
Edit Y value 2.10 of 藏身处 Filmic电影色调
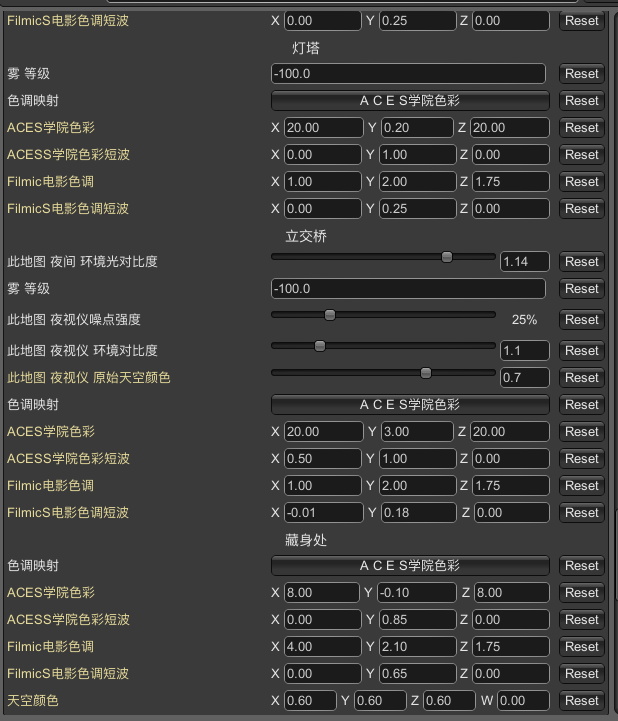[418, 647]
